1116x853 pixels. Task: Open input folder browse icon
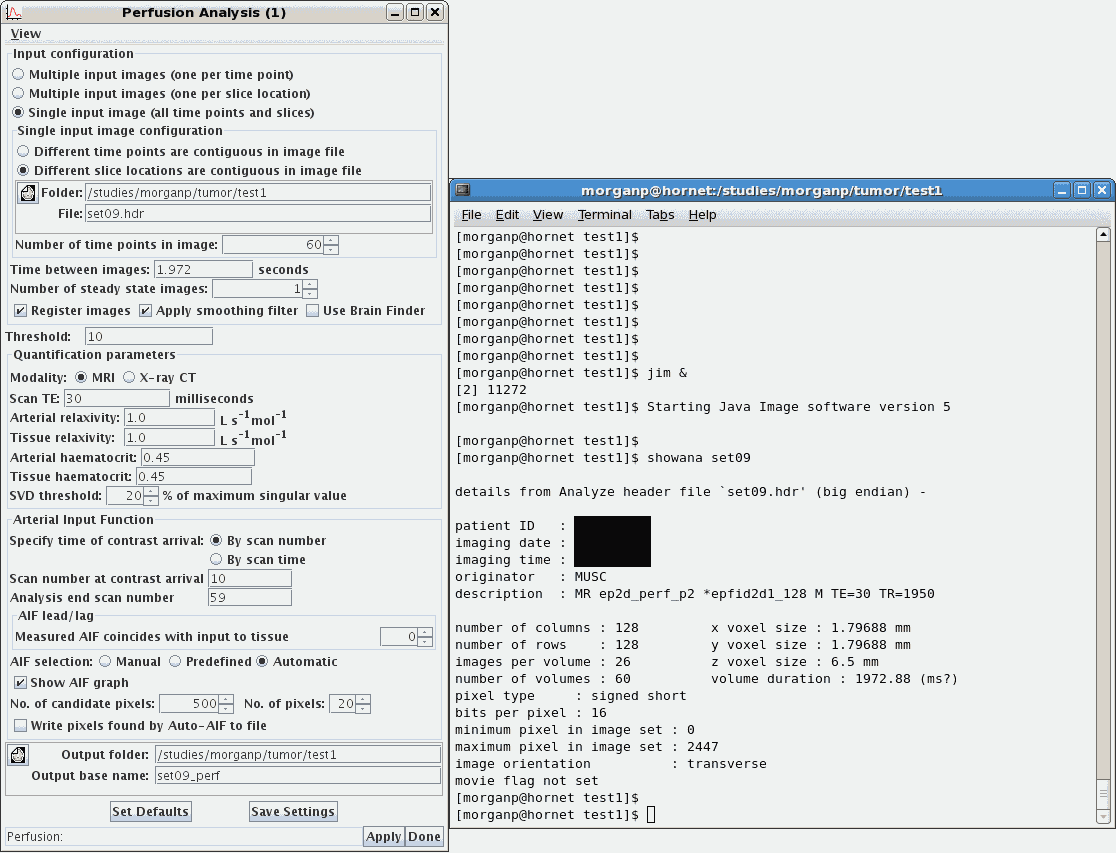[28, 193]
